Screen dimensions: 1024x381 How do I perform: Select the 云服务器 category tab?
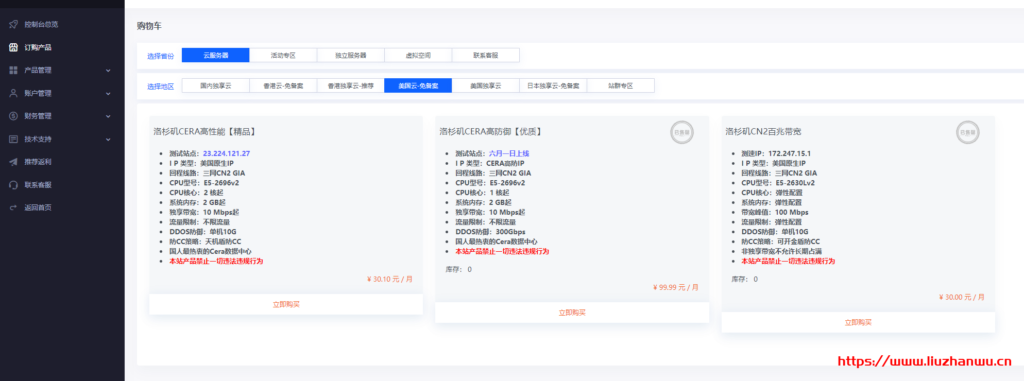(216, 56)
